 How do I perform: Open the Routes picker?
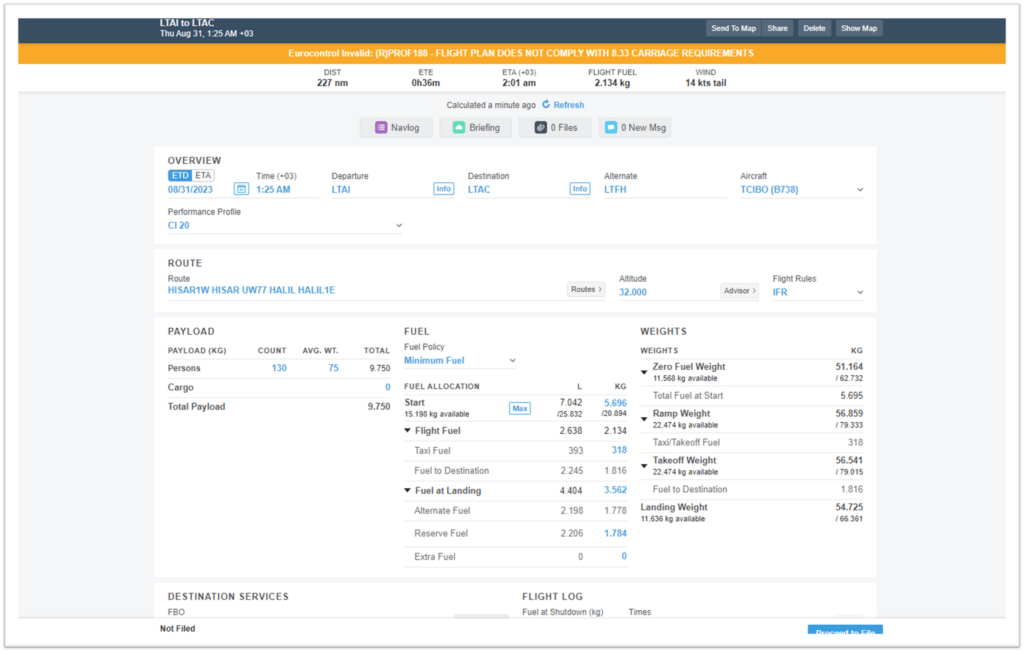586,289
